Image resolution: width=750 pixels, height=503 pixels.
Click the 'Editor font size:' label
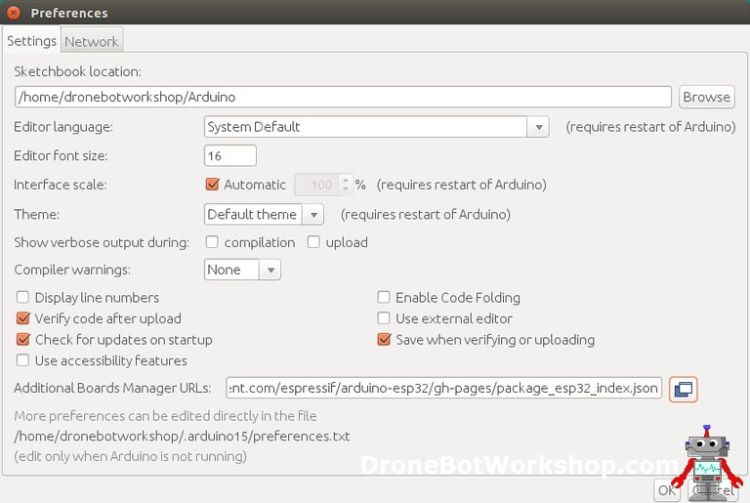pyautogui.click(x=61, y=156)
